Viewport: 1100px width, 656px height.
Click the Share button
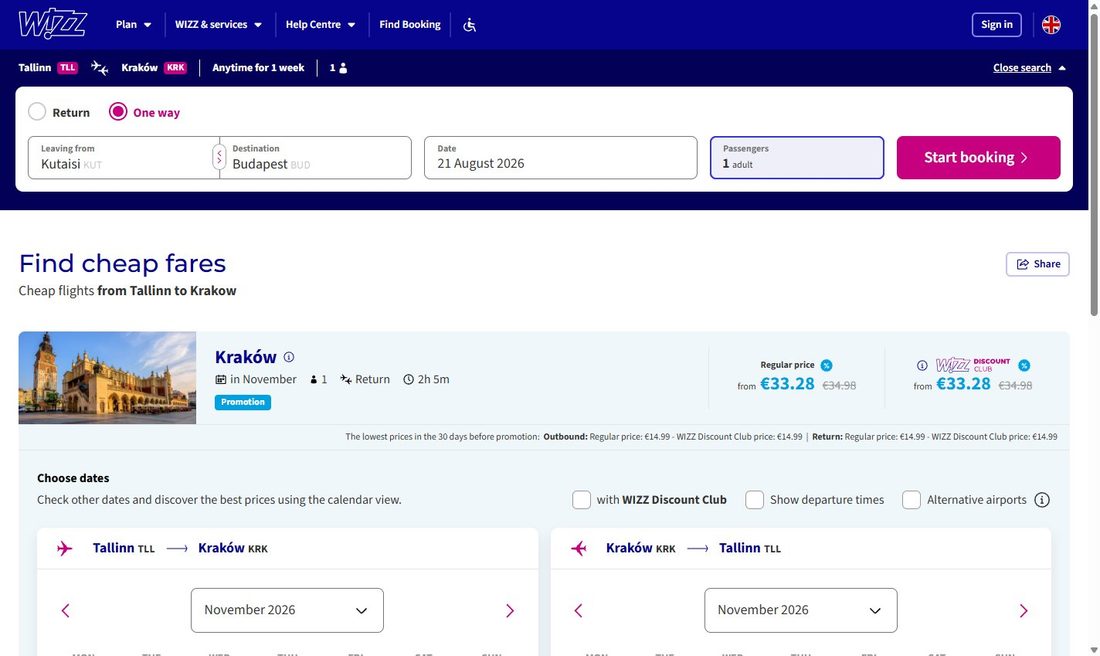coord(1038,264)
